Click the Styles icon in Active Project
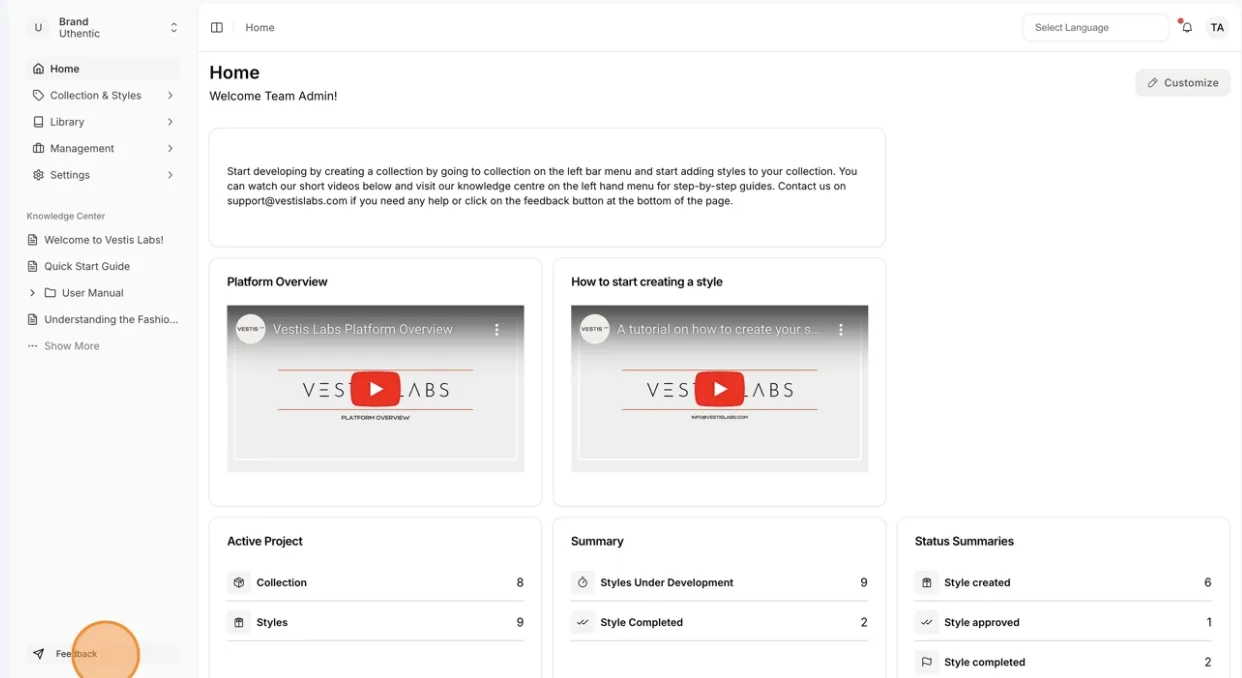The image size is (1242, 678). pos(239,622)
